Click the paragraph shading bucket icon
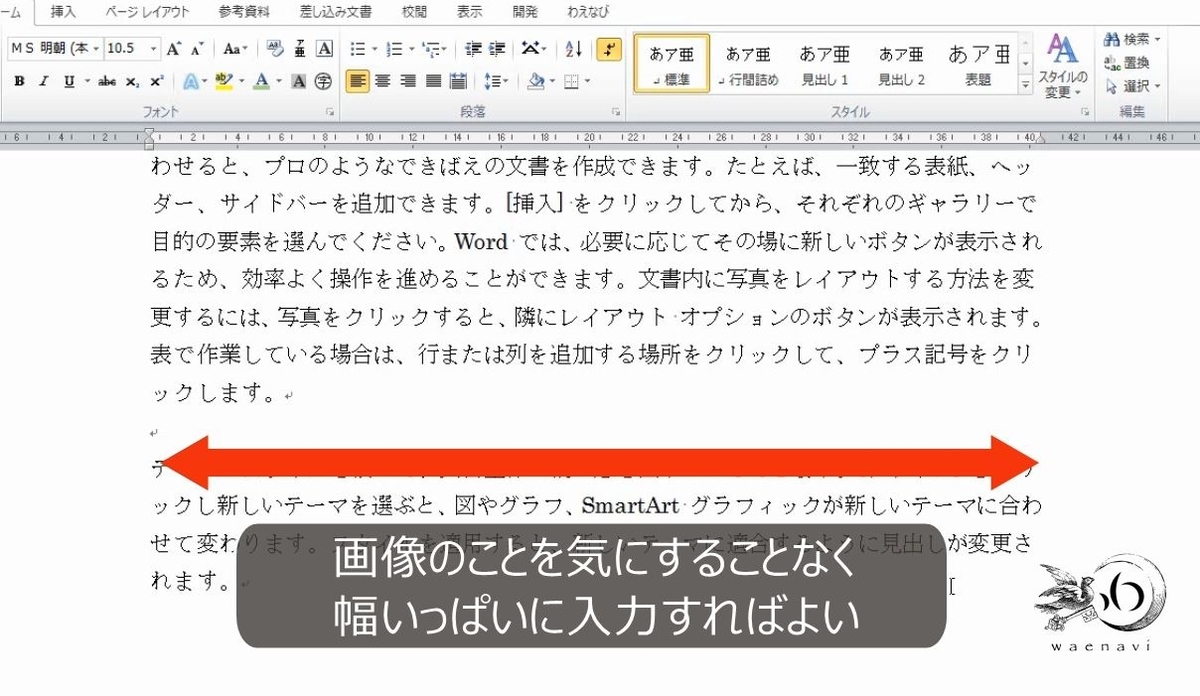Viewport: 1200px width, 696px height. [535, 81]
